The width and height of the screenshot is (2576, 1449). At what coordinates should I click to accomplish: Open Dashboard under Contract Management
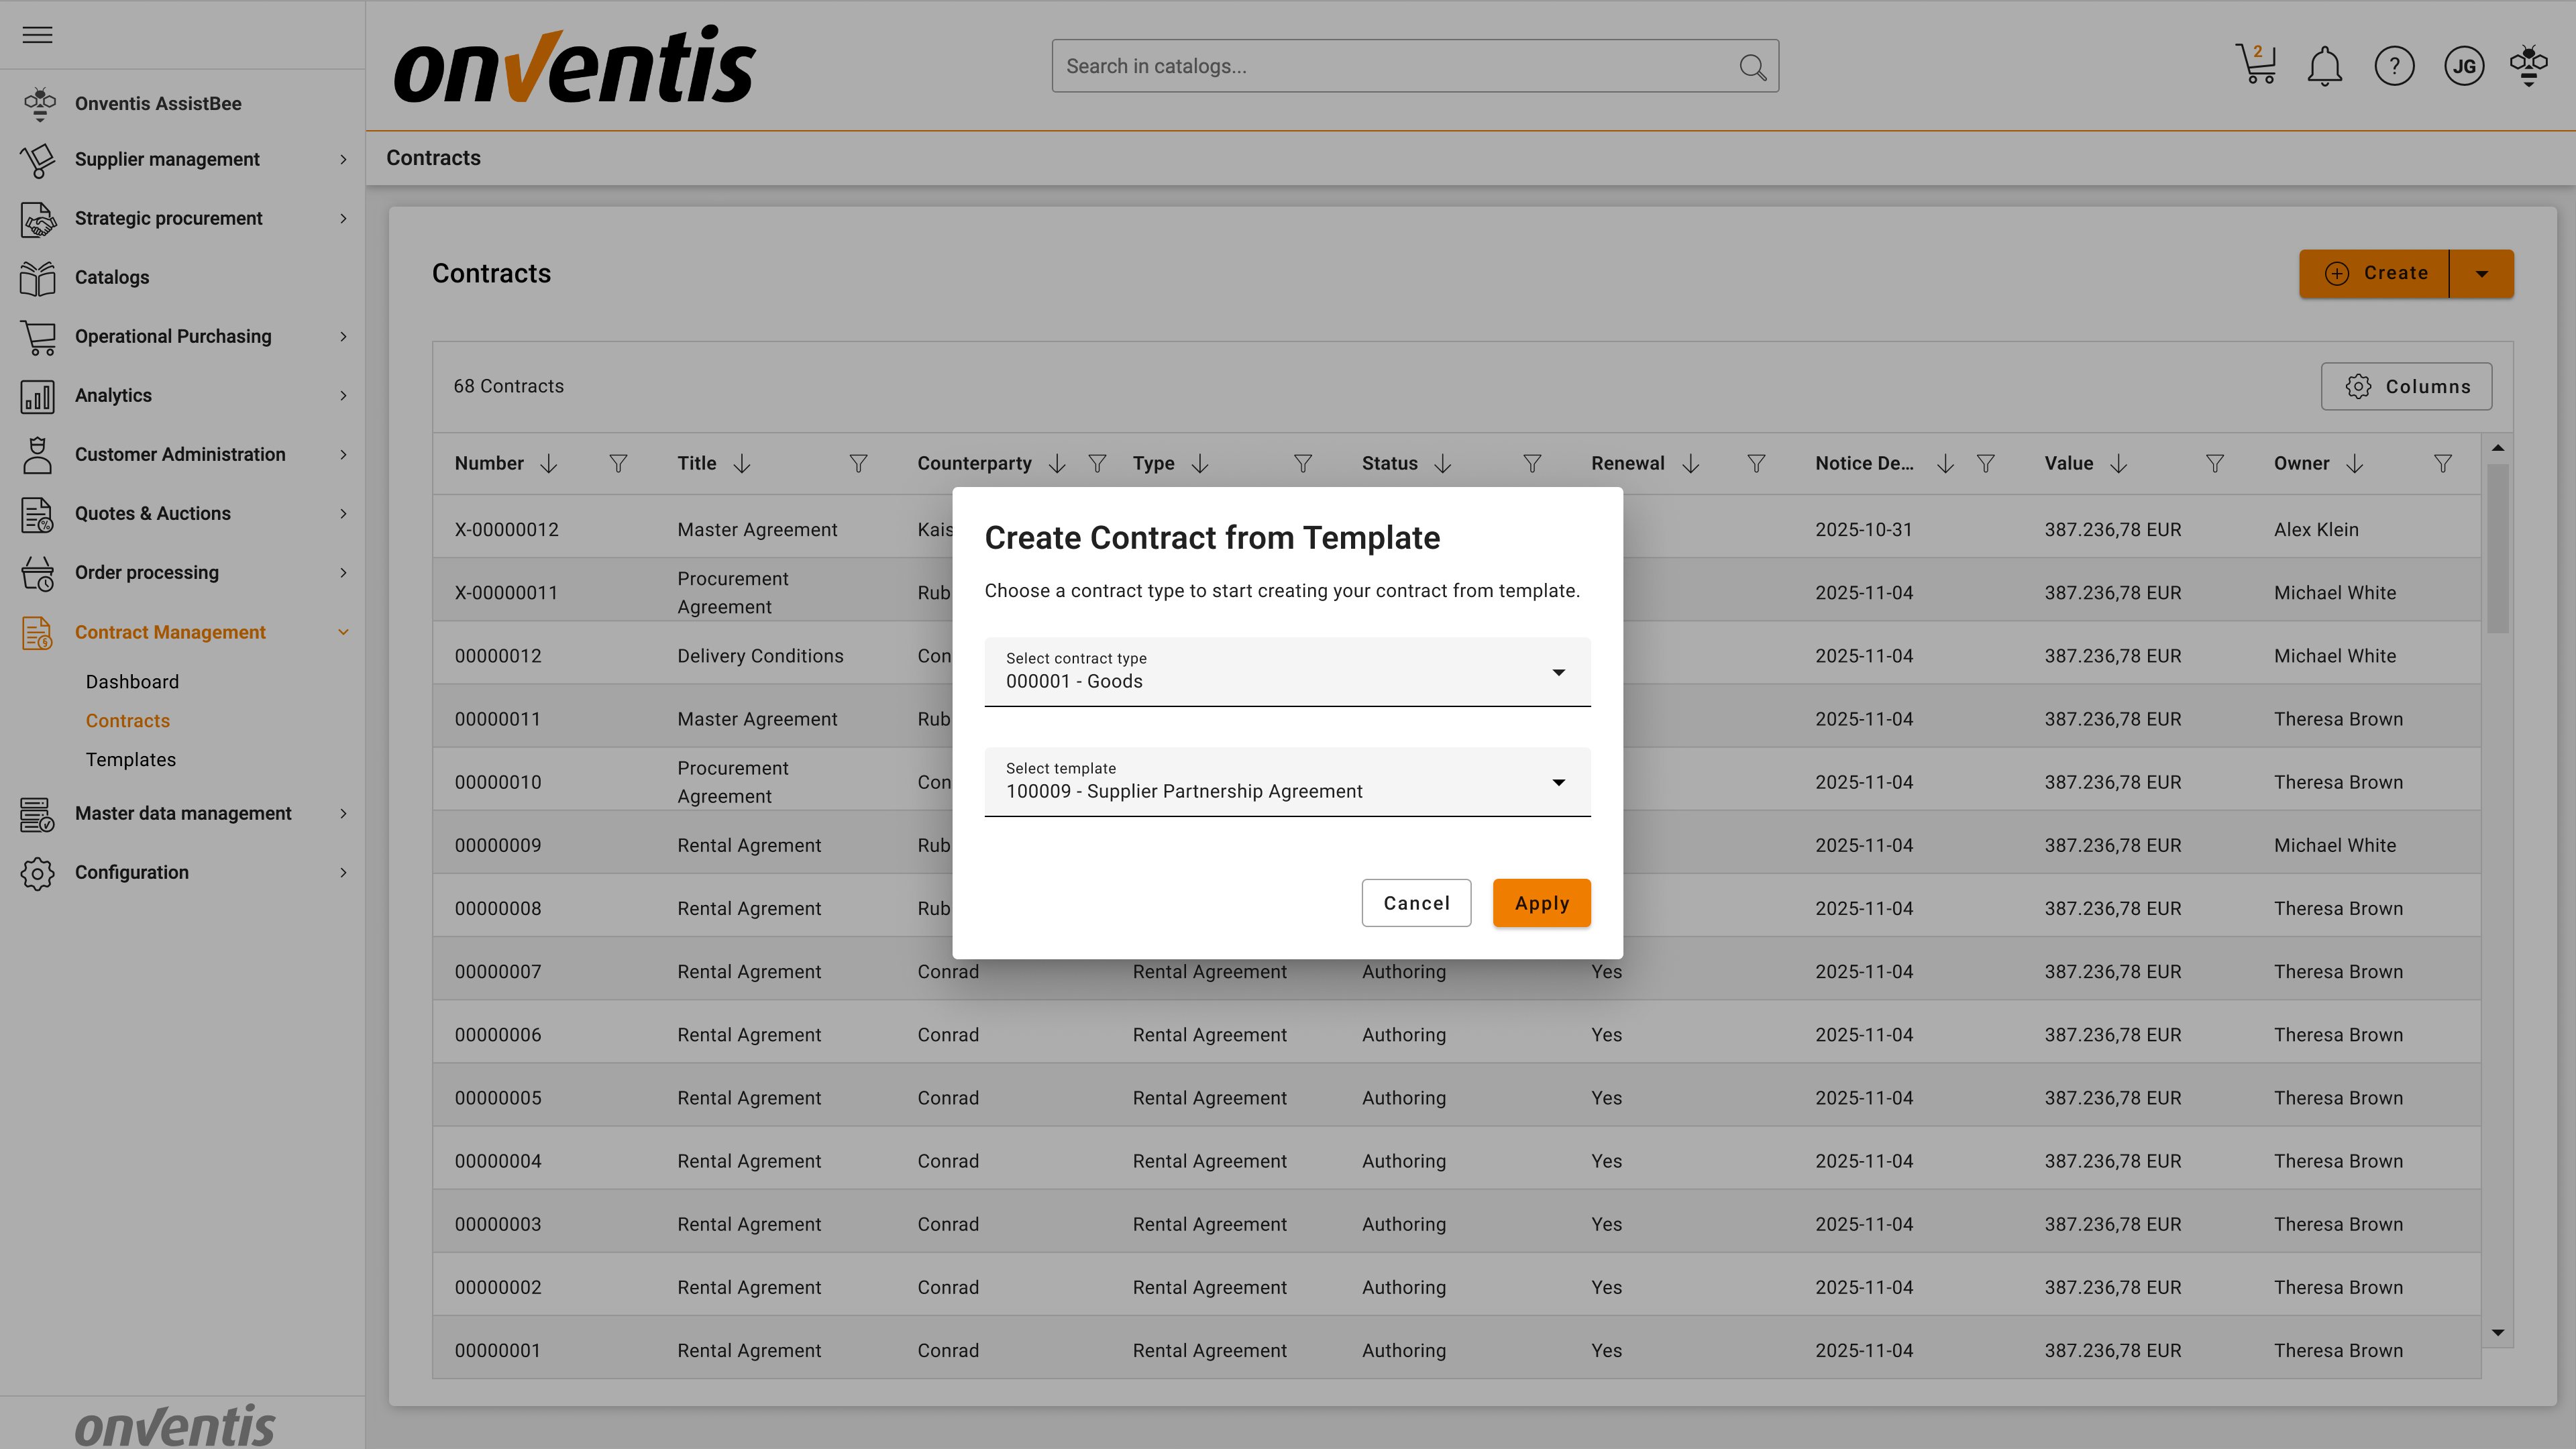point(132,682)
